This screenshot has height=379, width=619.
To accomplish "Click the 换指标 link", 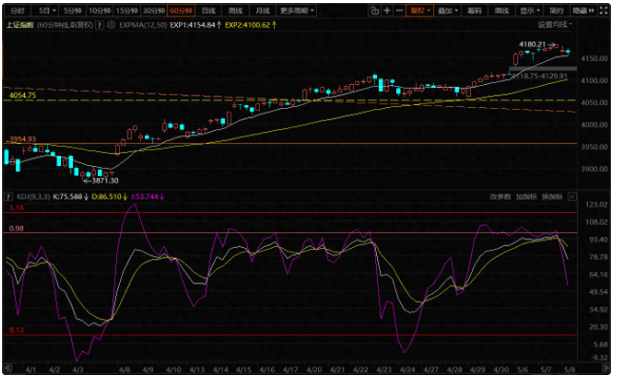I will (x=552, y=197).
